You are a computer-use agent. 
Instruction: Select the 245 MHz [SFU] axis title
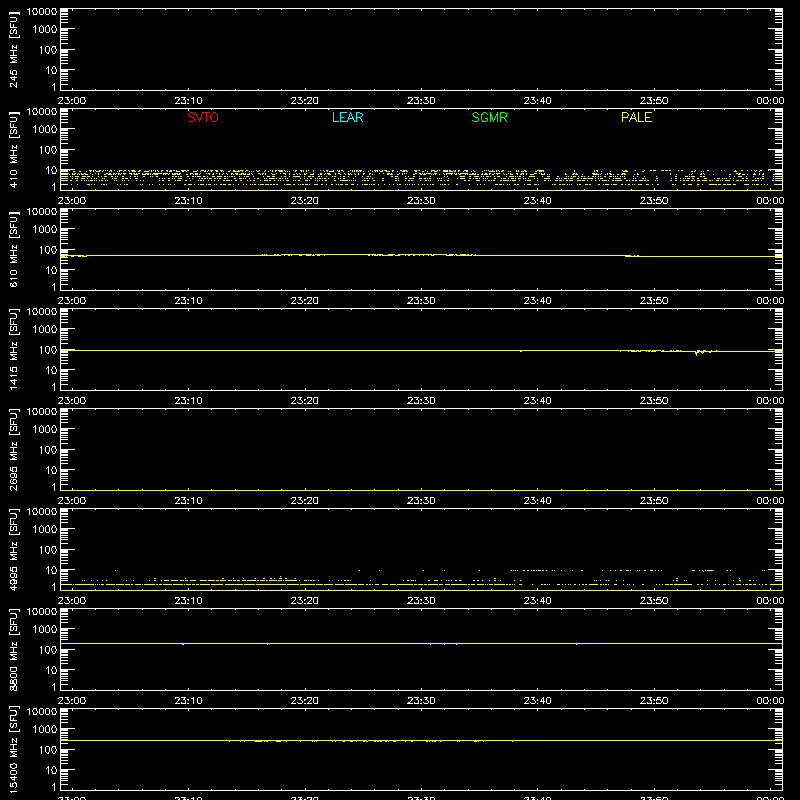tap(14, 49)
